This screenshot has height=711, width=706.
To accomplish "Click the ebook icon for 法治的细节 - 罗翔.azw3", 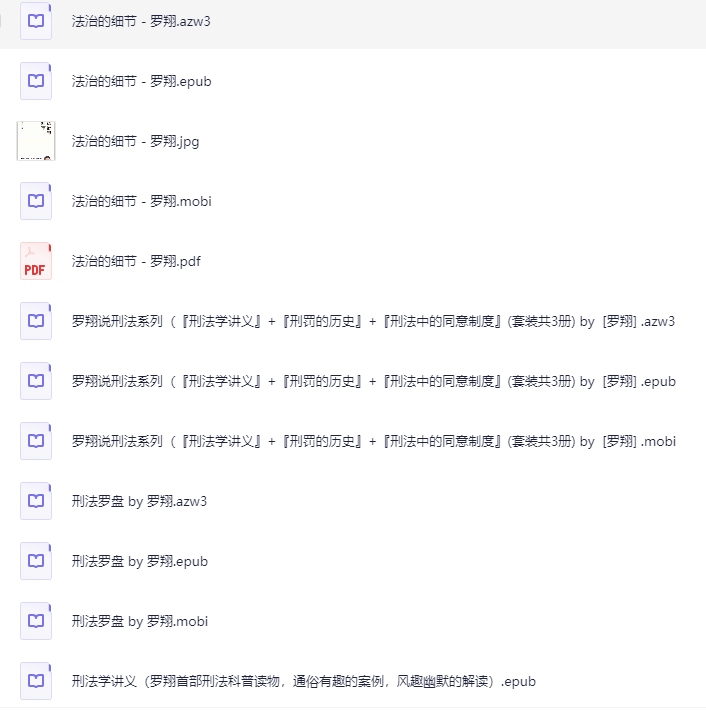I will [x=36, y=21].
